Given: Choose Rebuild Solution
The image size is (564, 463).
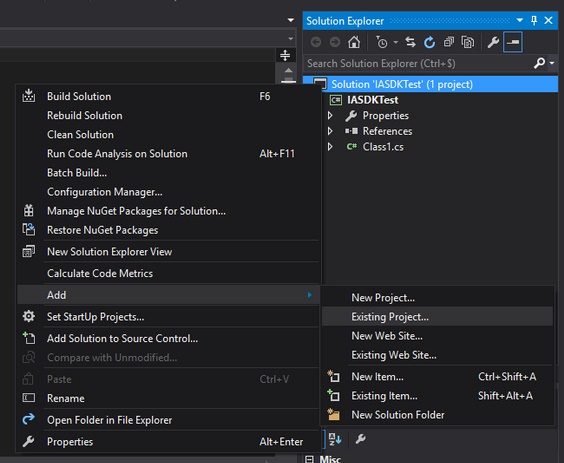Looking at the screenshot, I should coord(168,115).
